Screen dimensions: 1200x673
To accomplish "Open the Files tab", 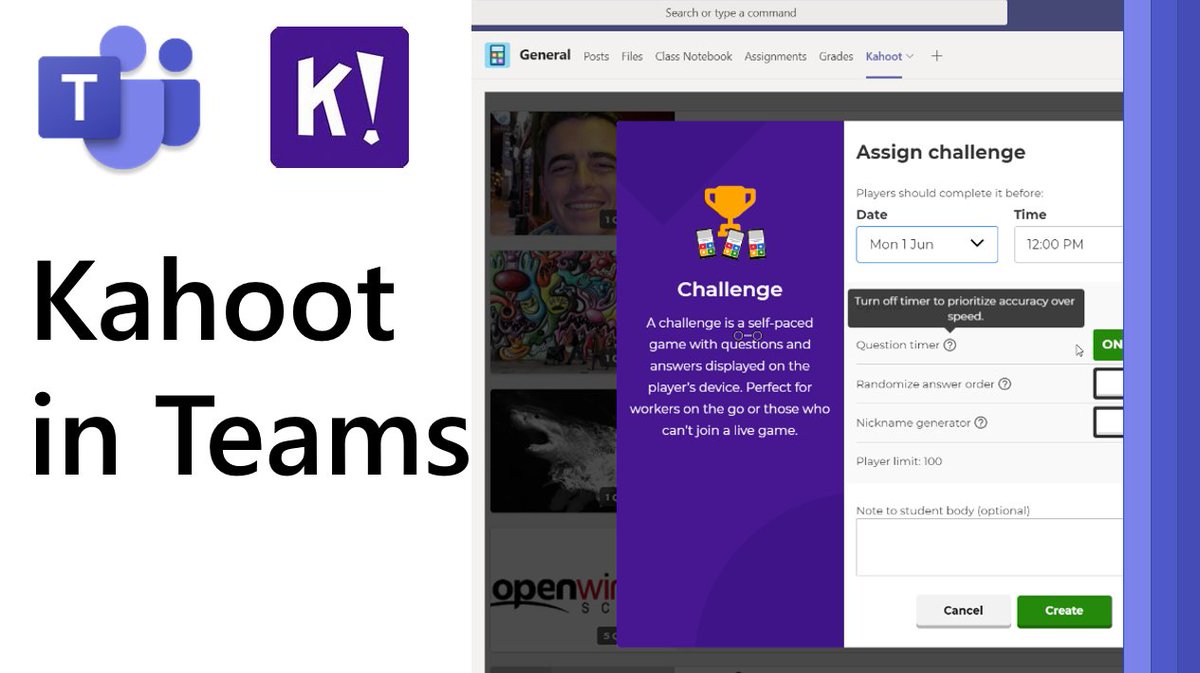I will [632, 57].
